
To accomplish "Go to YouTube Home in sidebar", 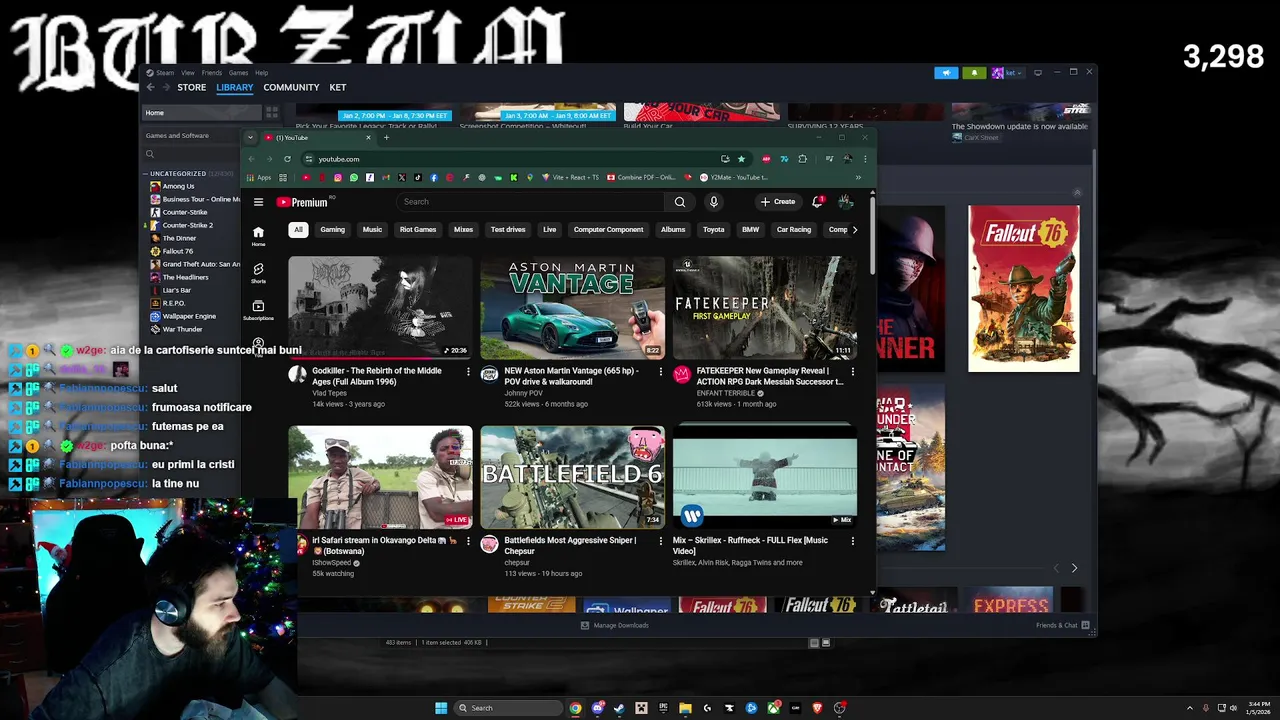I will coord(258,236).
